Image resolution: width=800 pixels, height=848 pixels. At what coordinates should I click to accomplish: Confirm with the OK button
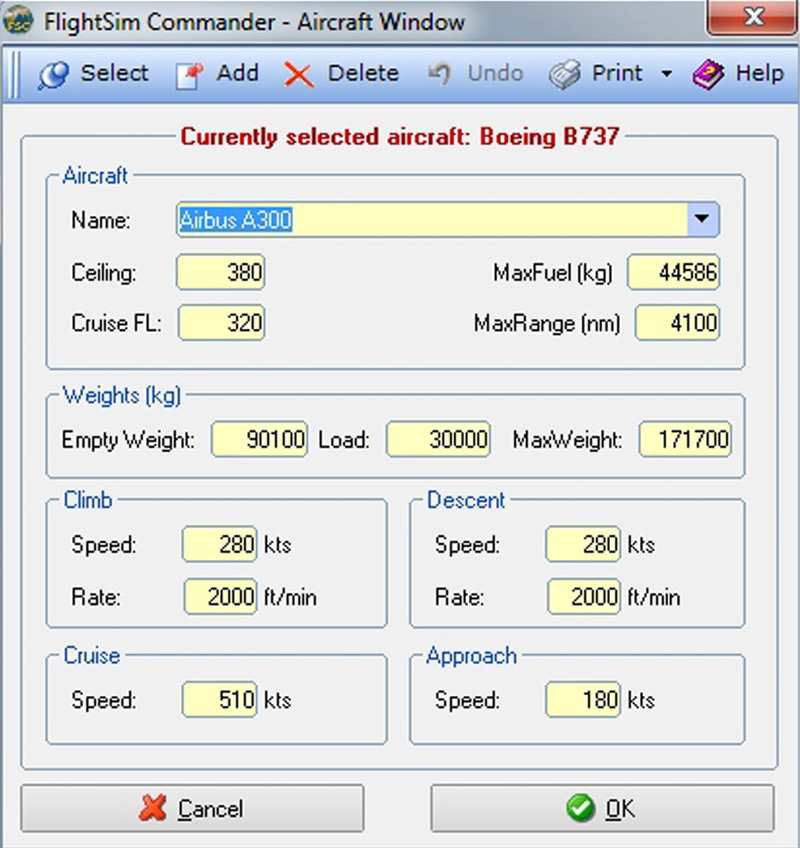[602, 809]
